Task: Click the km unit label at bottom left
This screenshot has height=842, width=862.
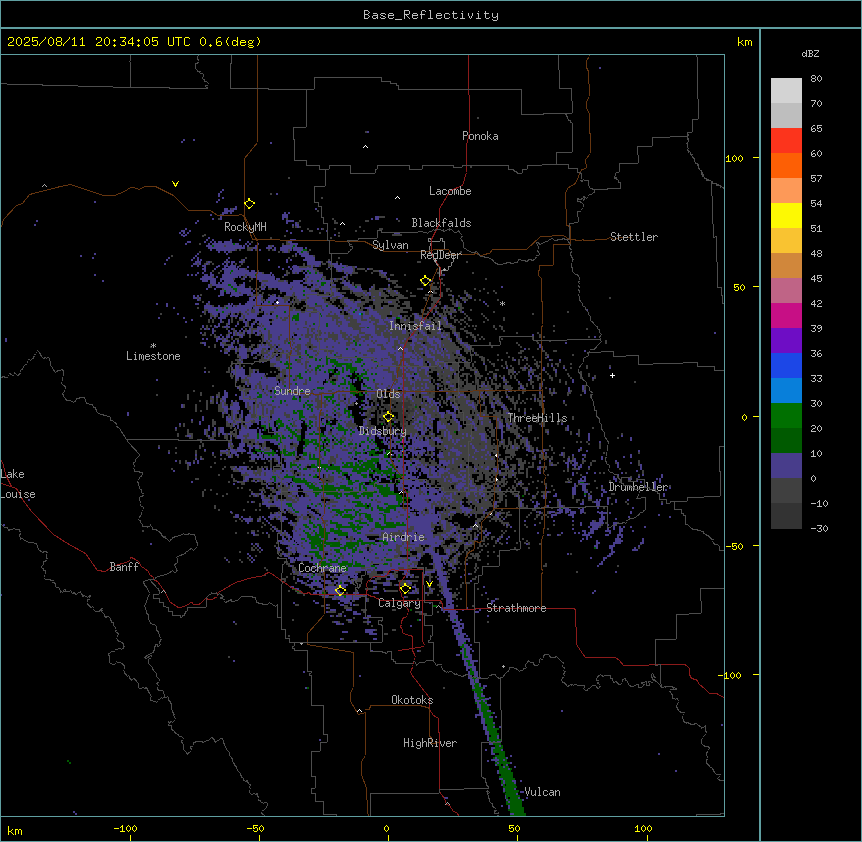Action: coord(15,830)
